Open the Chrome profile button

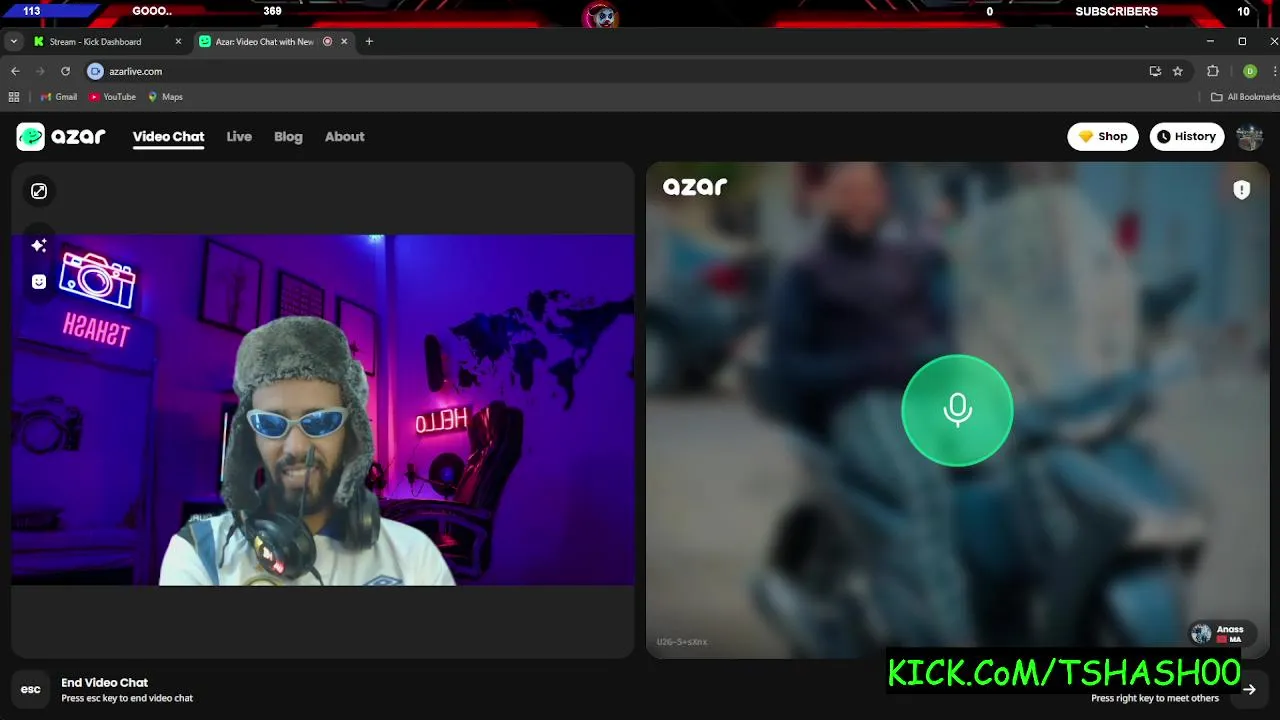coord(1250,71)
